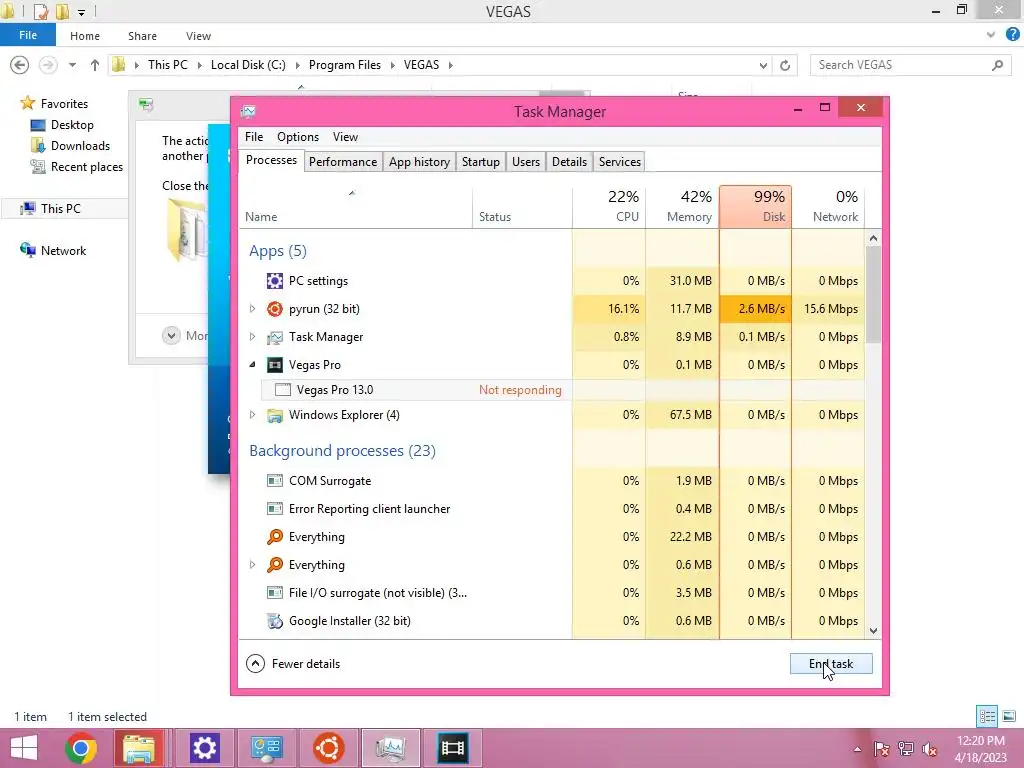Click Program Files in the address breadcrumb
Viewport: 1024px width, 768px height.
click(345, 65)
